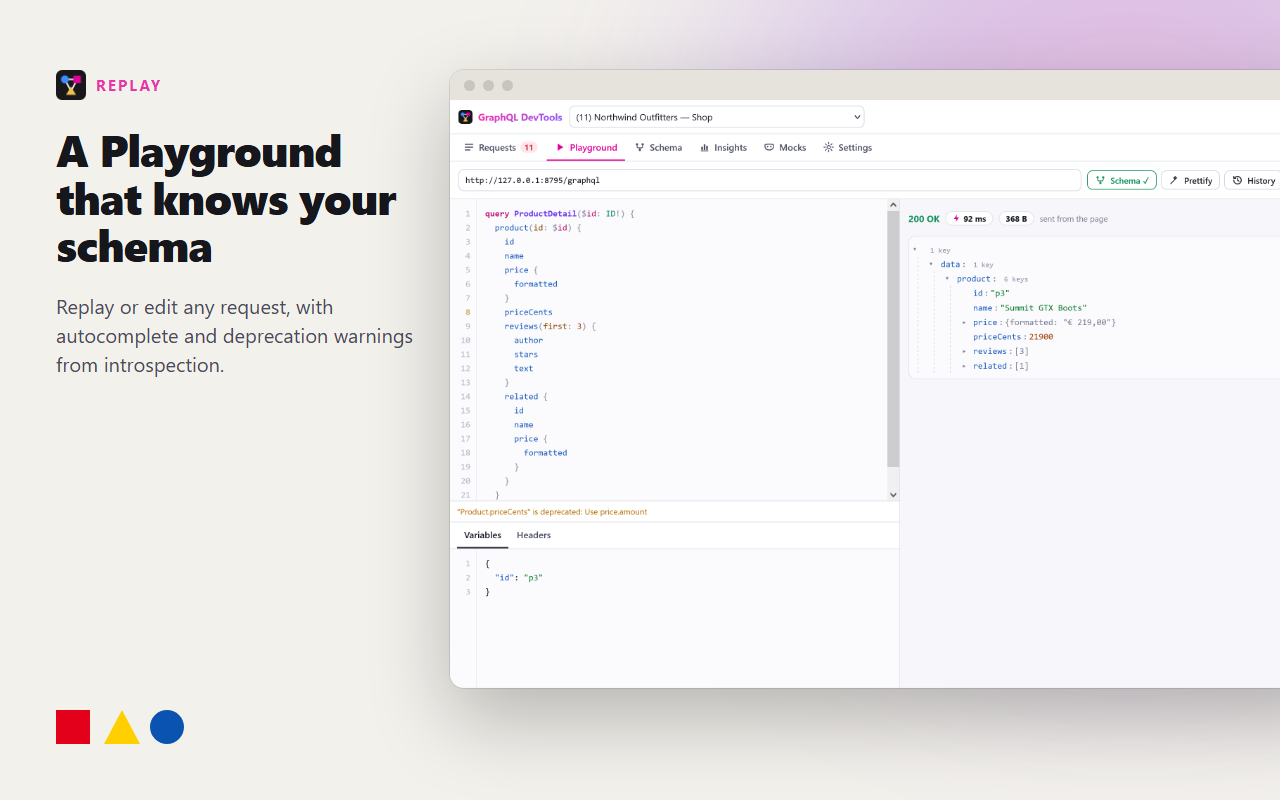Click the green Schema ✓ button
Image resolution: width=1280 pixels, height=800 pixels.
pos(1122,181)
